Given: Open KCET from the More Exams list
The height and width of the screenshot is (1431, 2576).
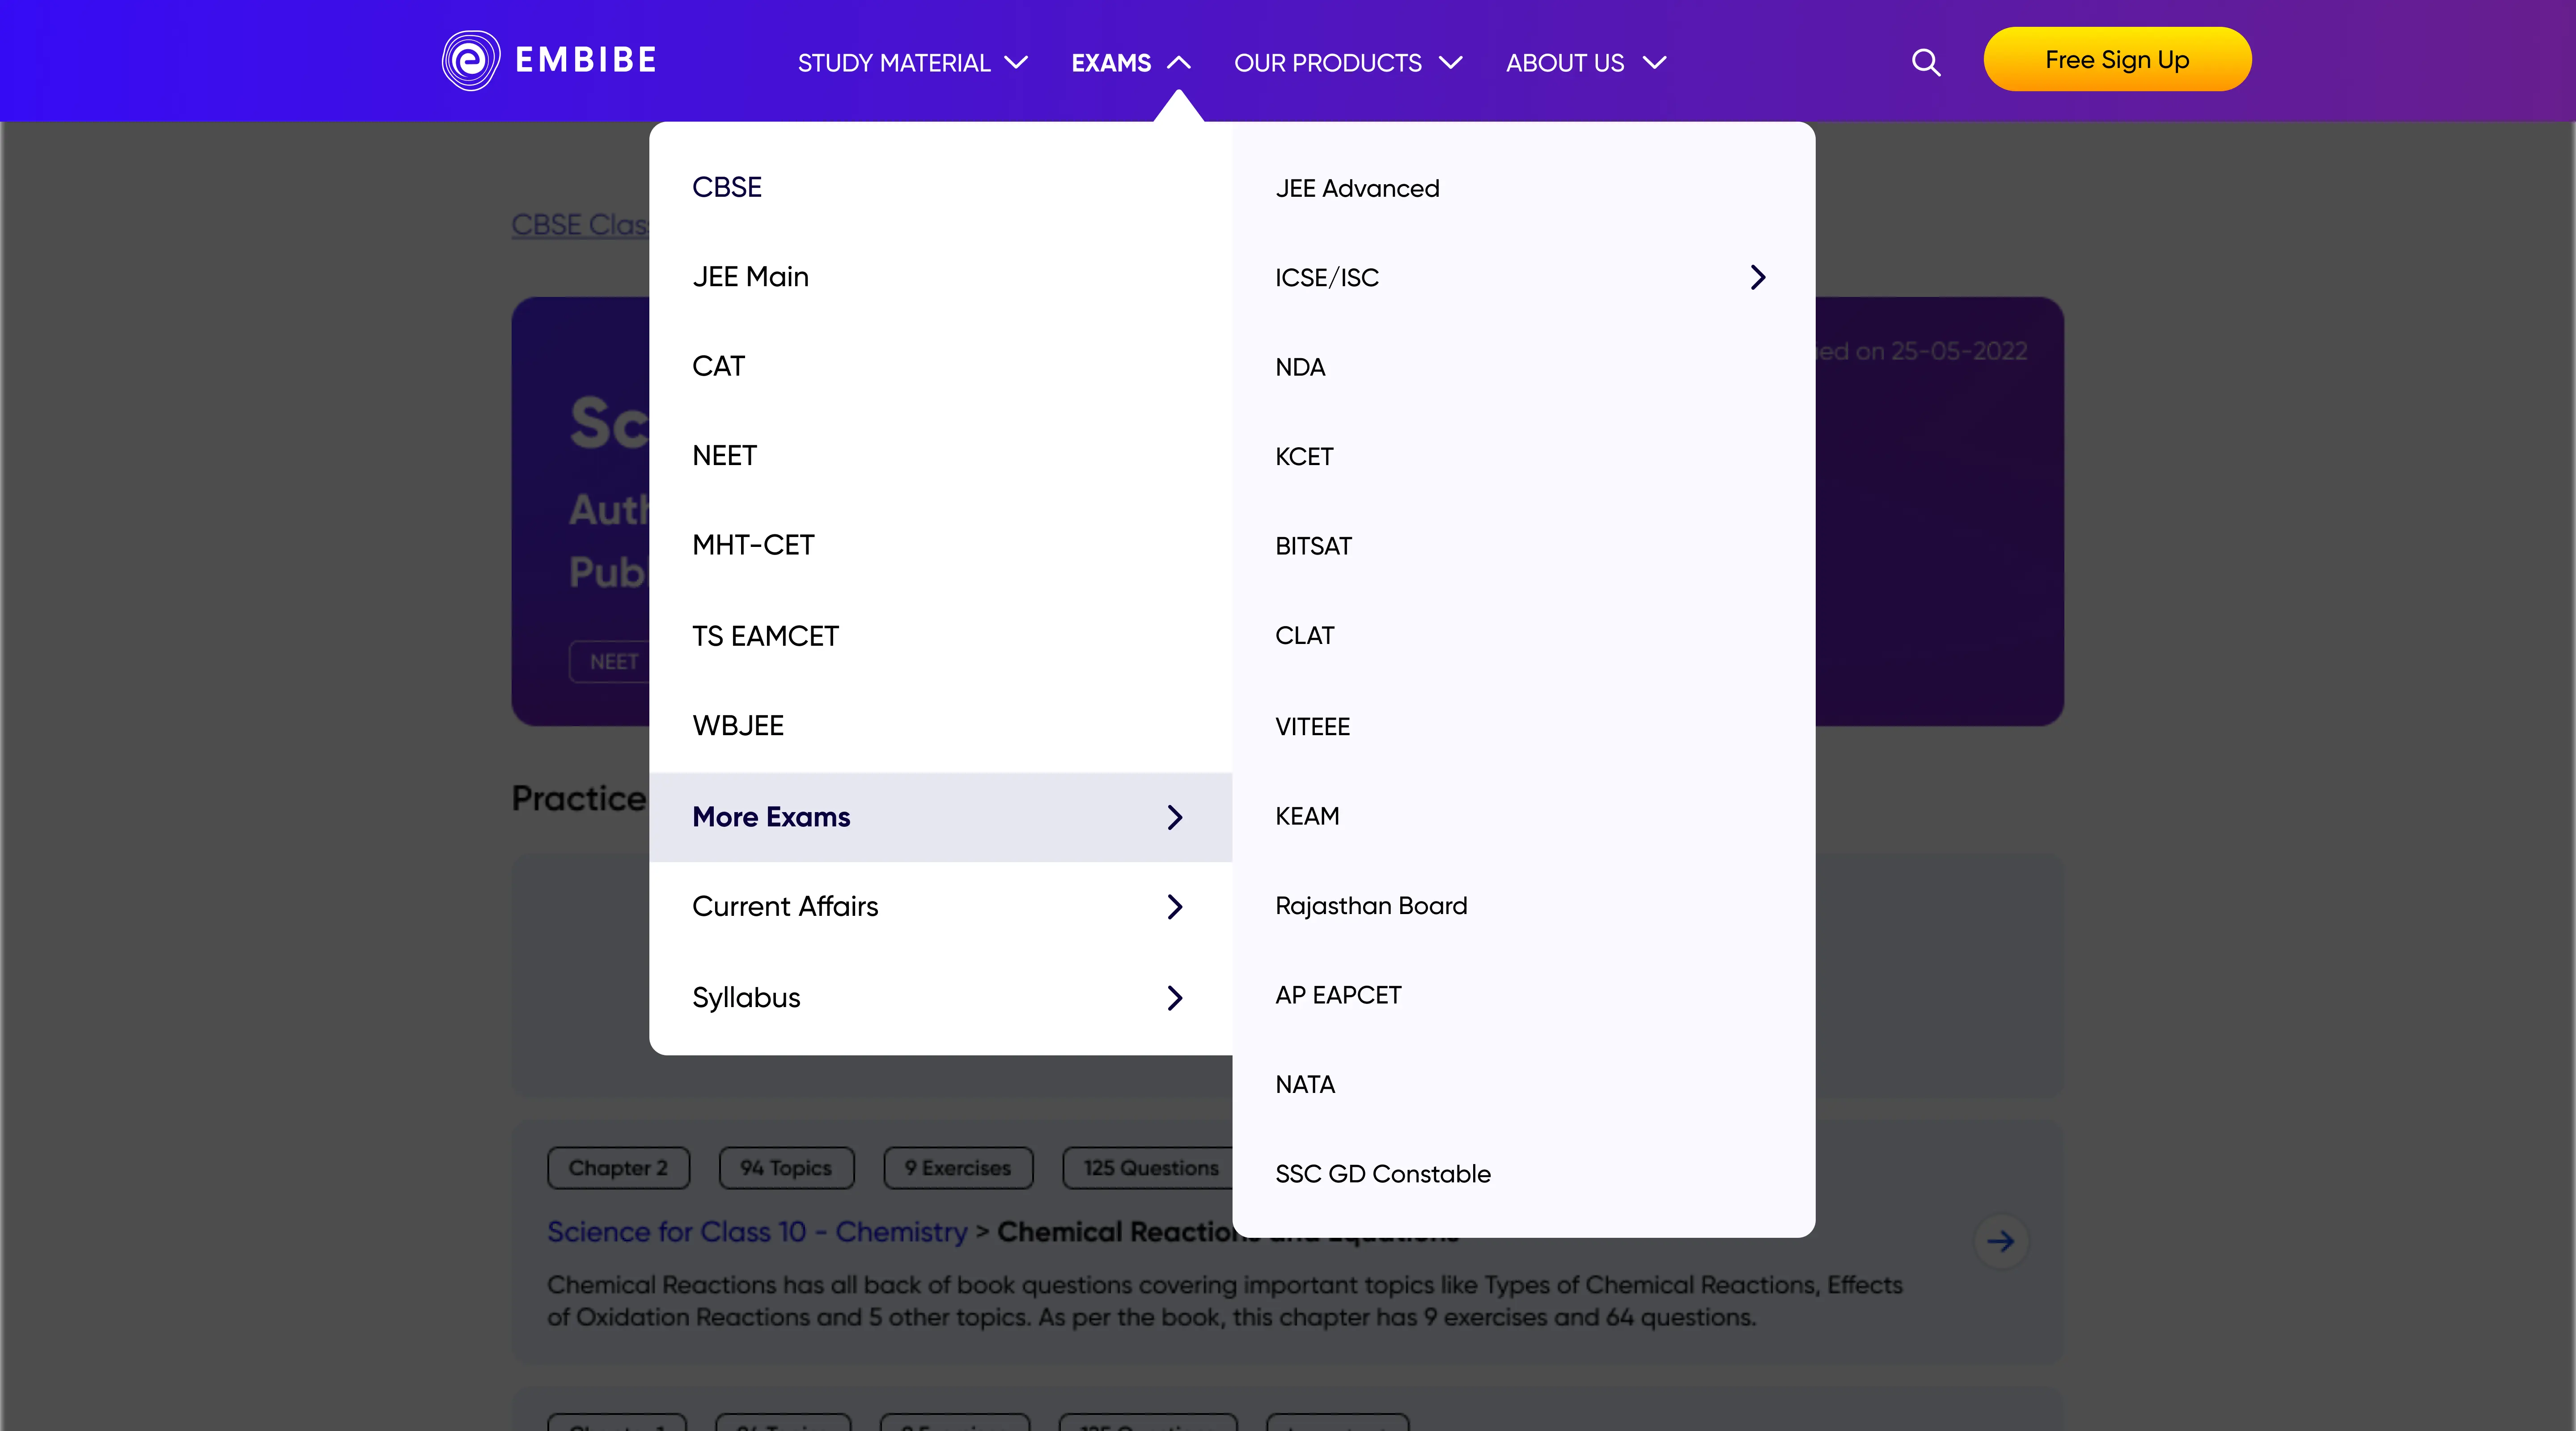Looking at the screenshot, I should pos(1304,457).
